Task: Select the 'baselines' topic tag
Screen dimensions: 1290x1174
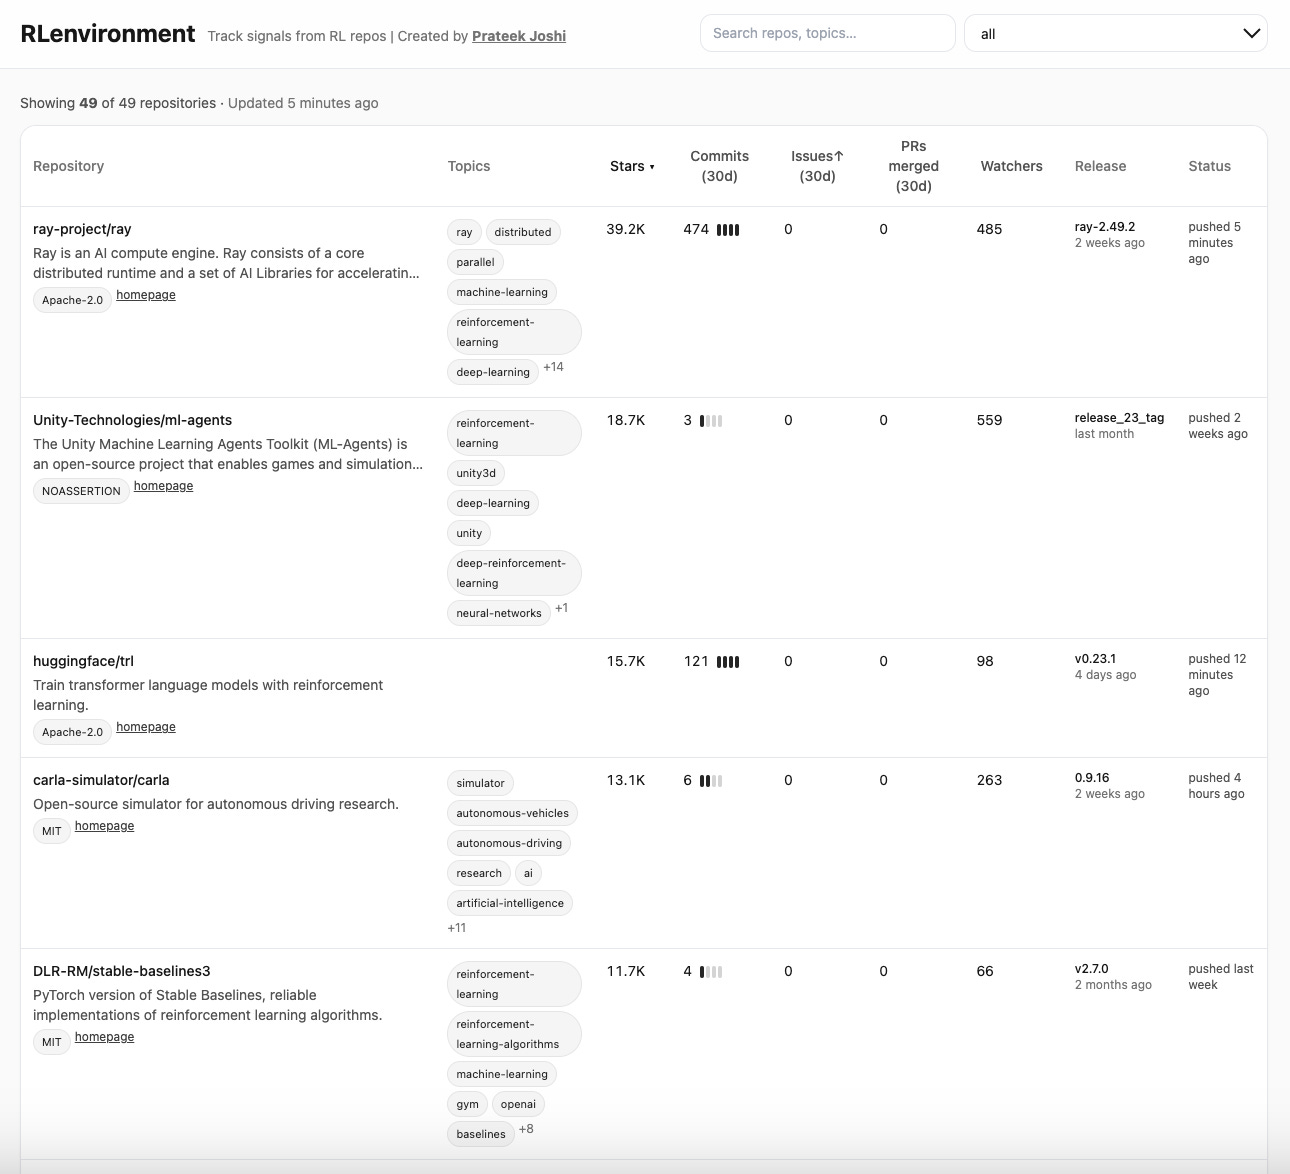Action: (481, 1134)
